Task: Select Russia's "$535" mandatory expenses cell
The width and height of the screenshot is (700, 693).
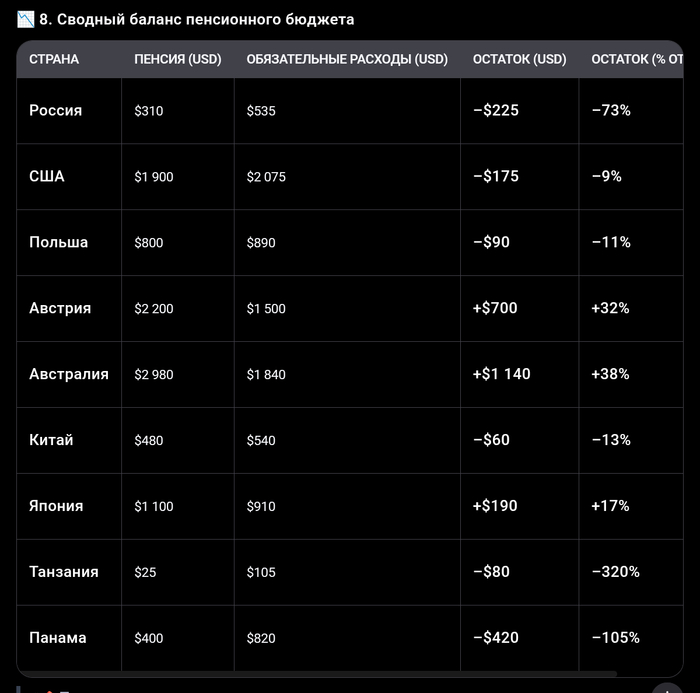Action: click(261, 111)
